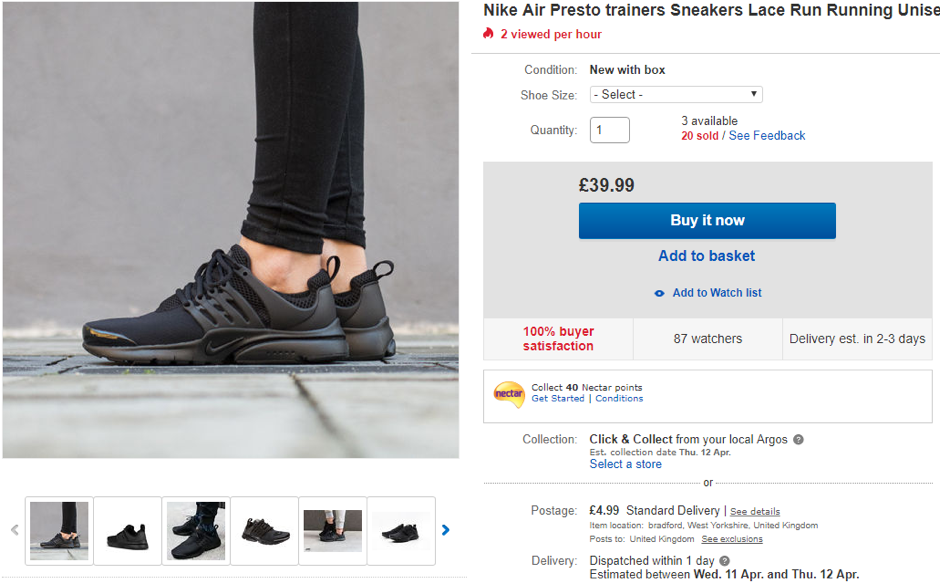Expand the See details postage link
940x584 pixels.
click(755, 511)
